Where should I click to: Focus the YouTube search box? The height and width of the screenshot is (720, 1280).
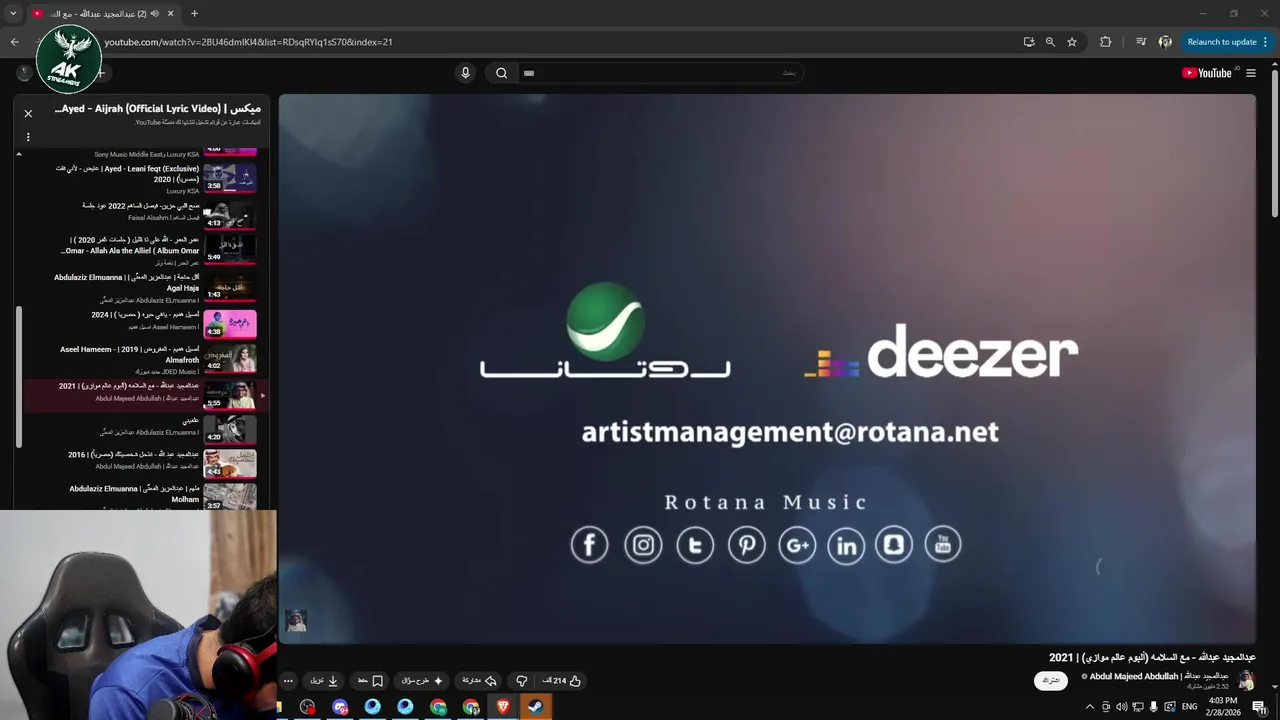660,73
